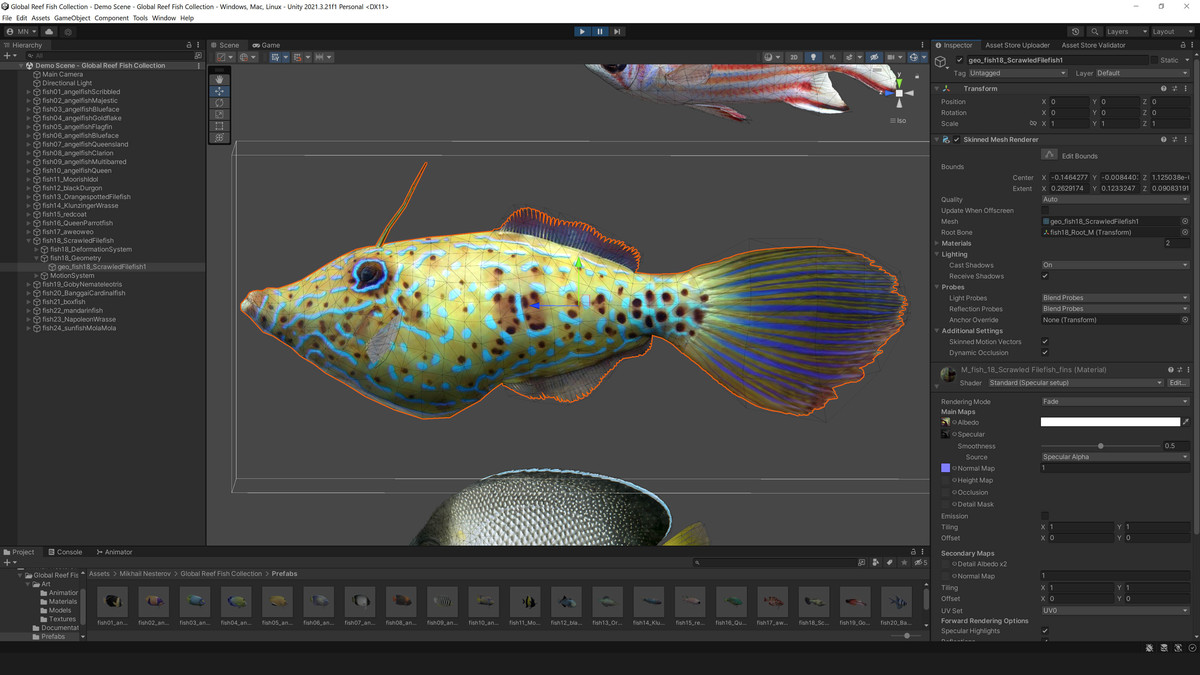Click Edit next to the Shader field
Image resolution: width=1200 pixels, height=675 pixels.
pos(1178,382)
